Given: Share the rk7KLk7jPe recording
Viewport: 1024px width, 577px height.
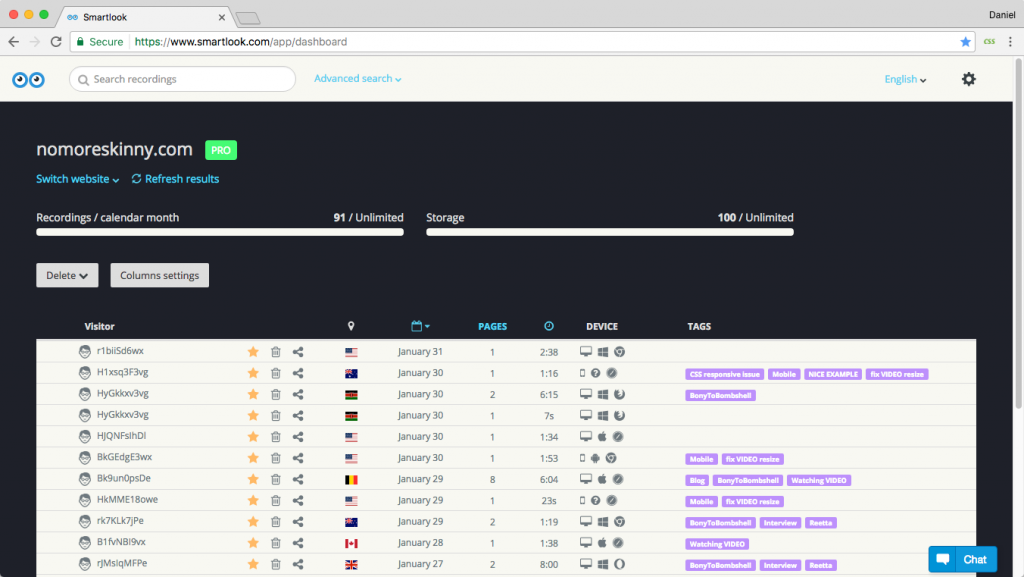Looking at the screenshot, I should tap(298, 522).
